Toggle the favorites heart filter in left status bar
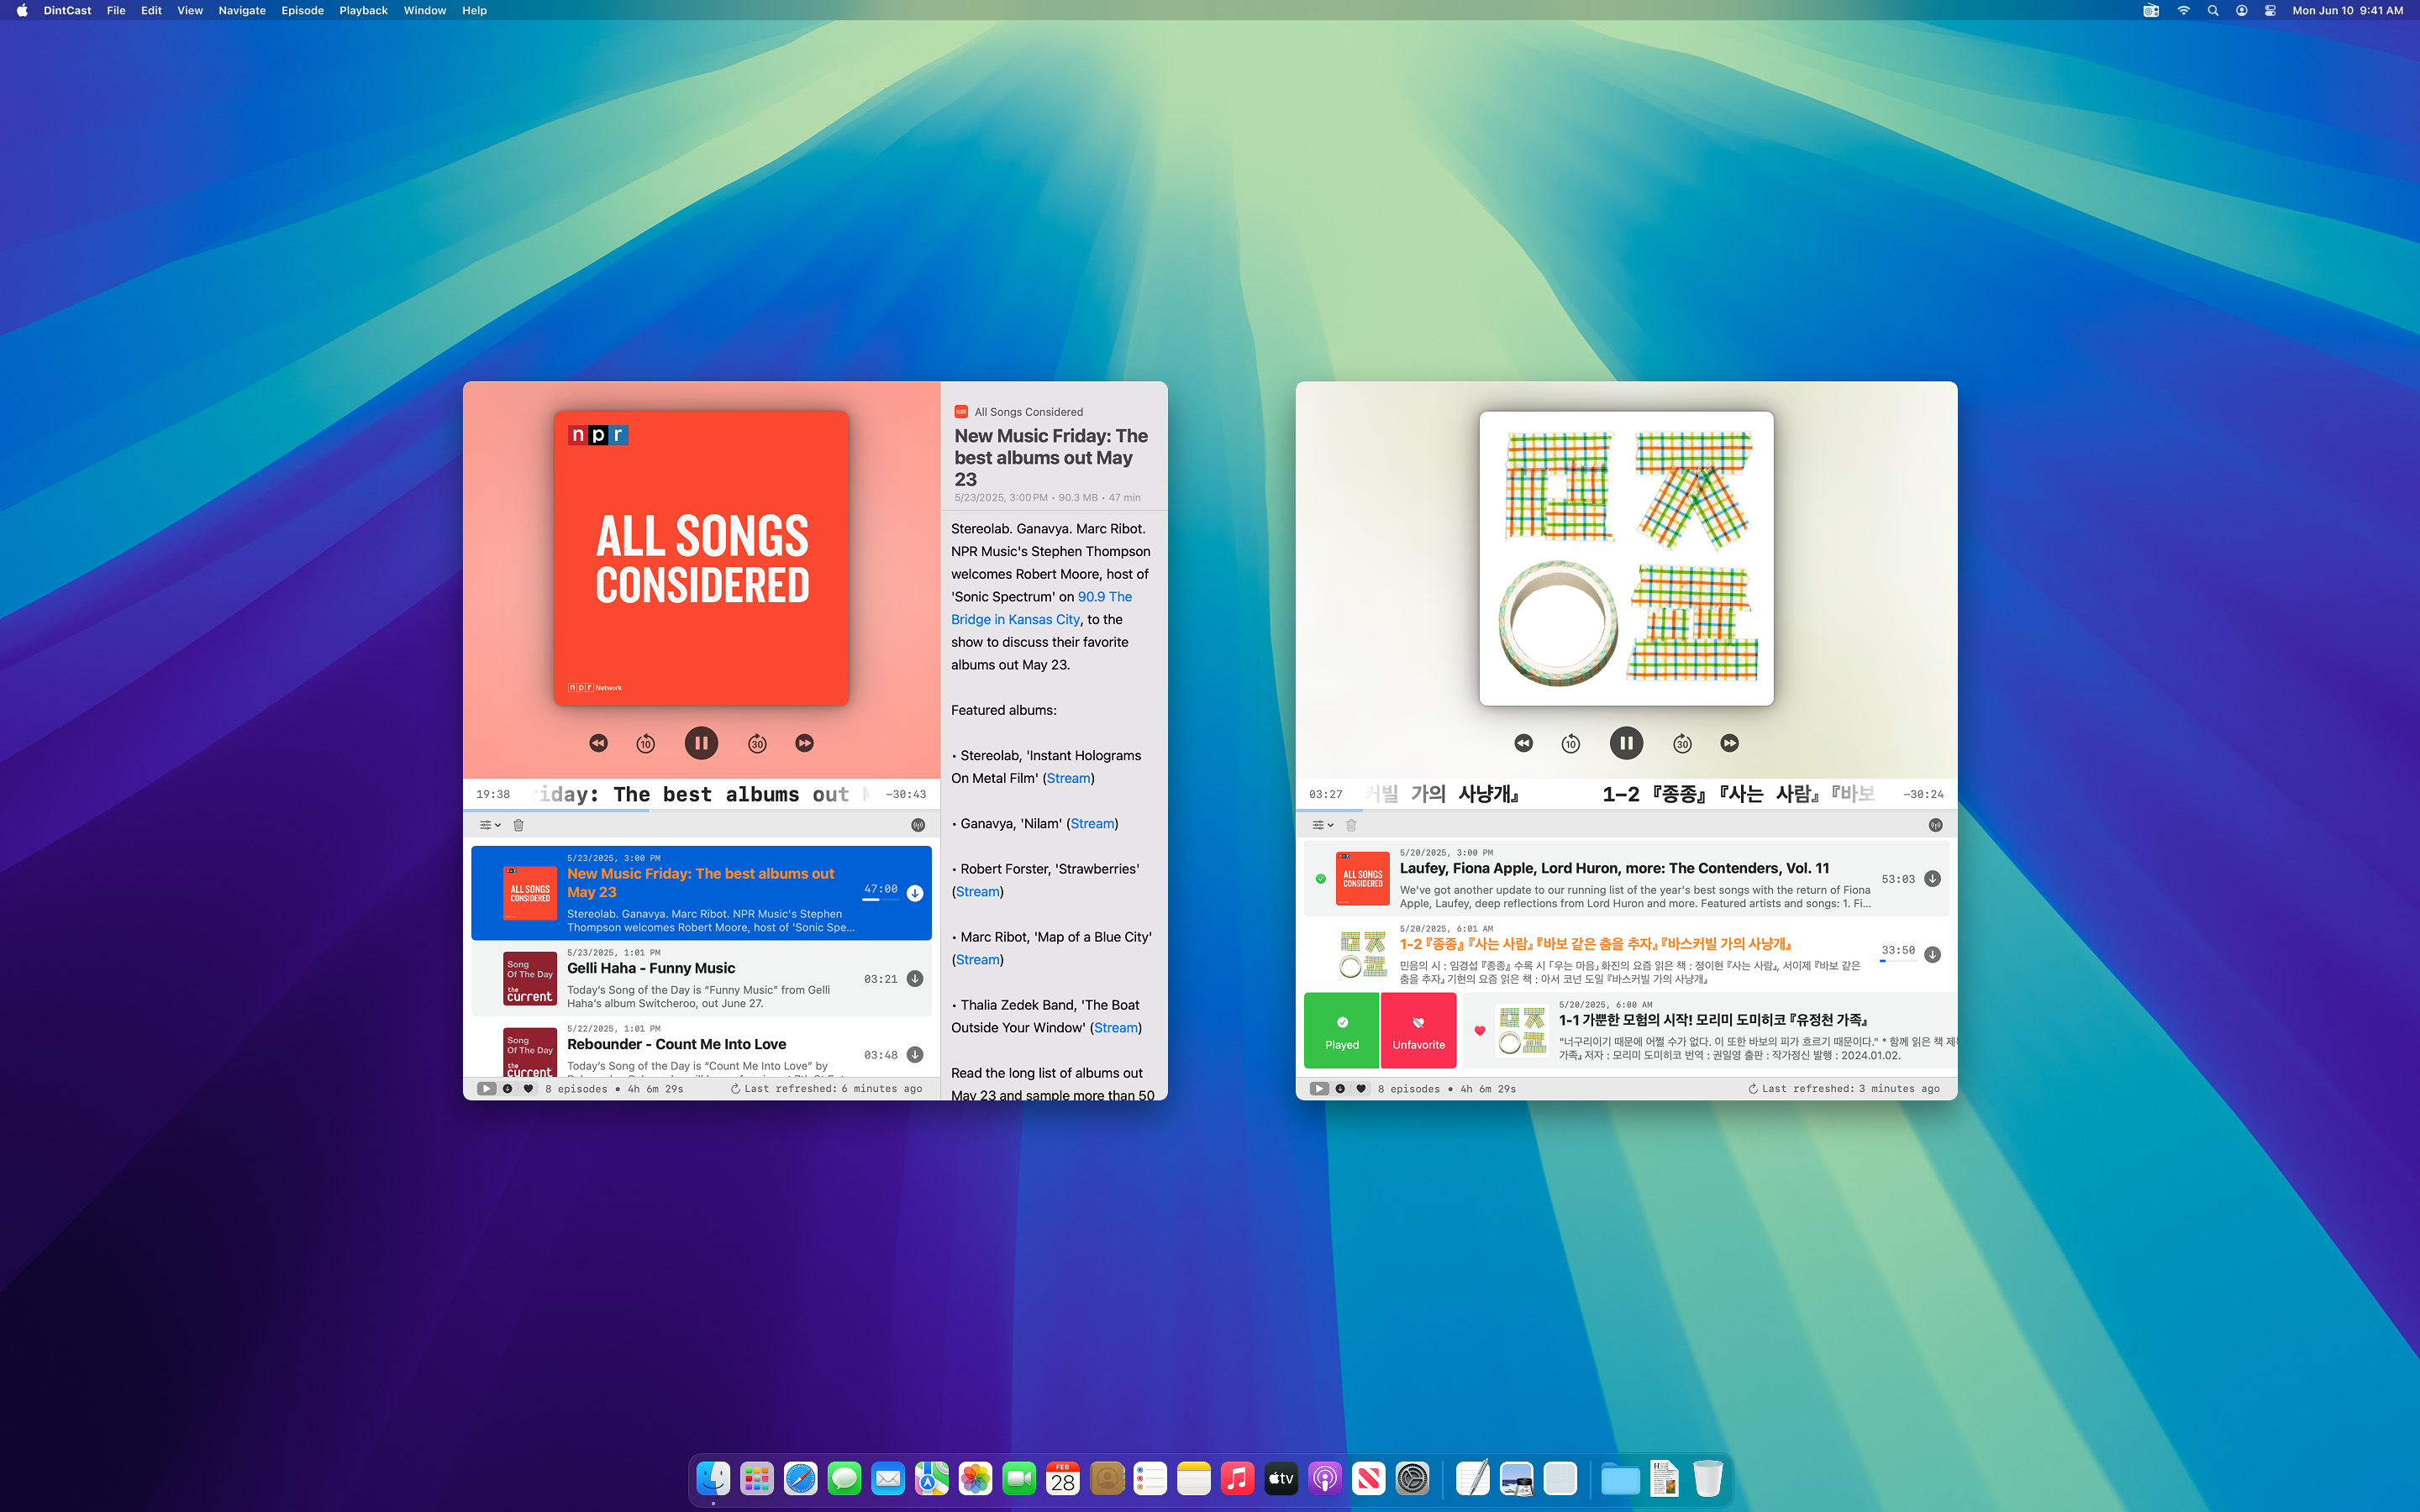Image resolution: width=2420 pixels, height=1512 pixels. click(x=529, y=1089)
